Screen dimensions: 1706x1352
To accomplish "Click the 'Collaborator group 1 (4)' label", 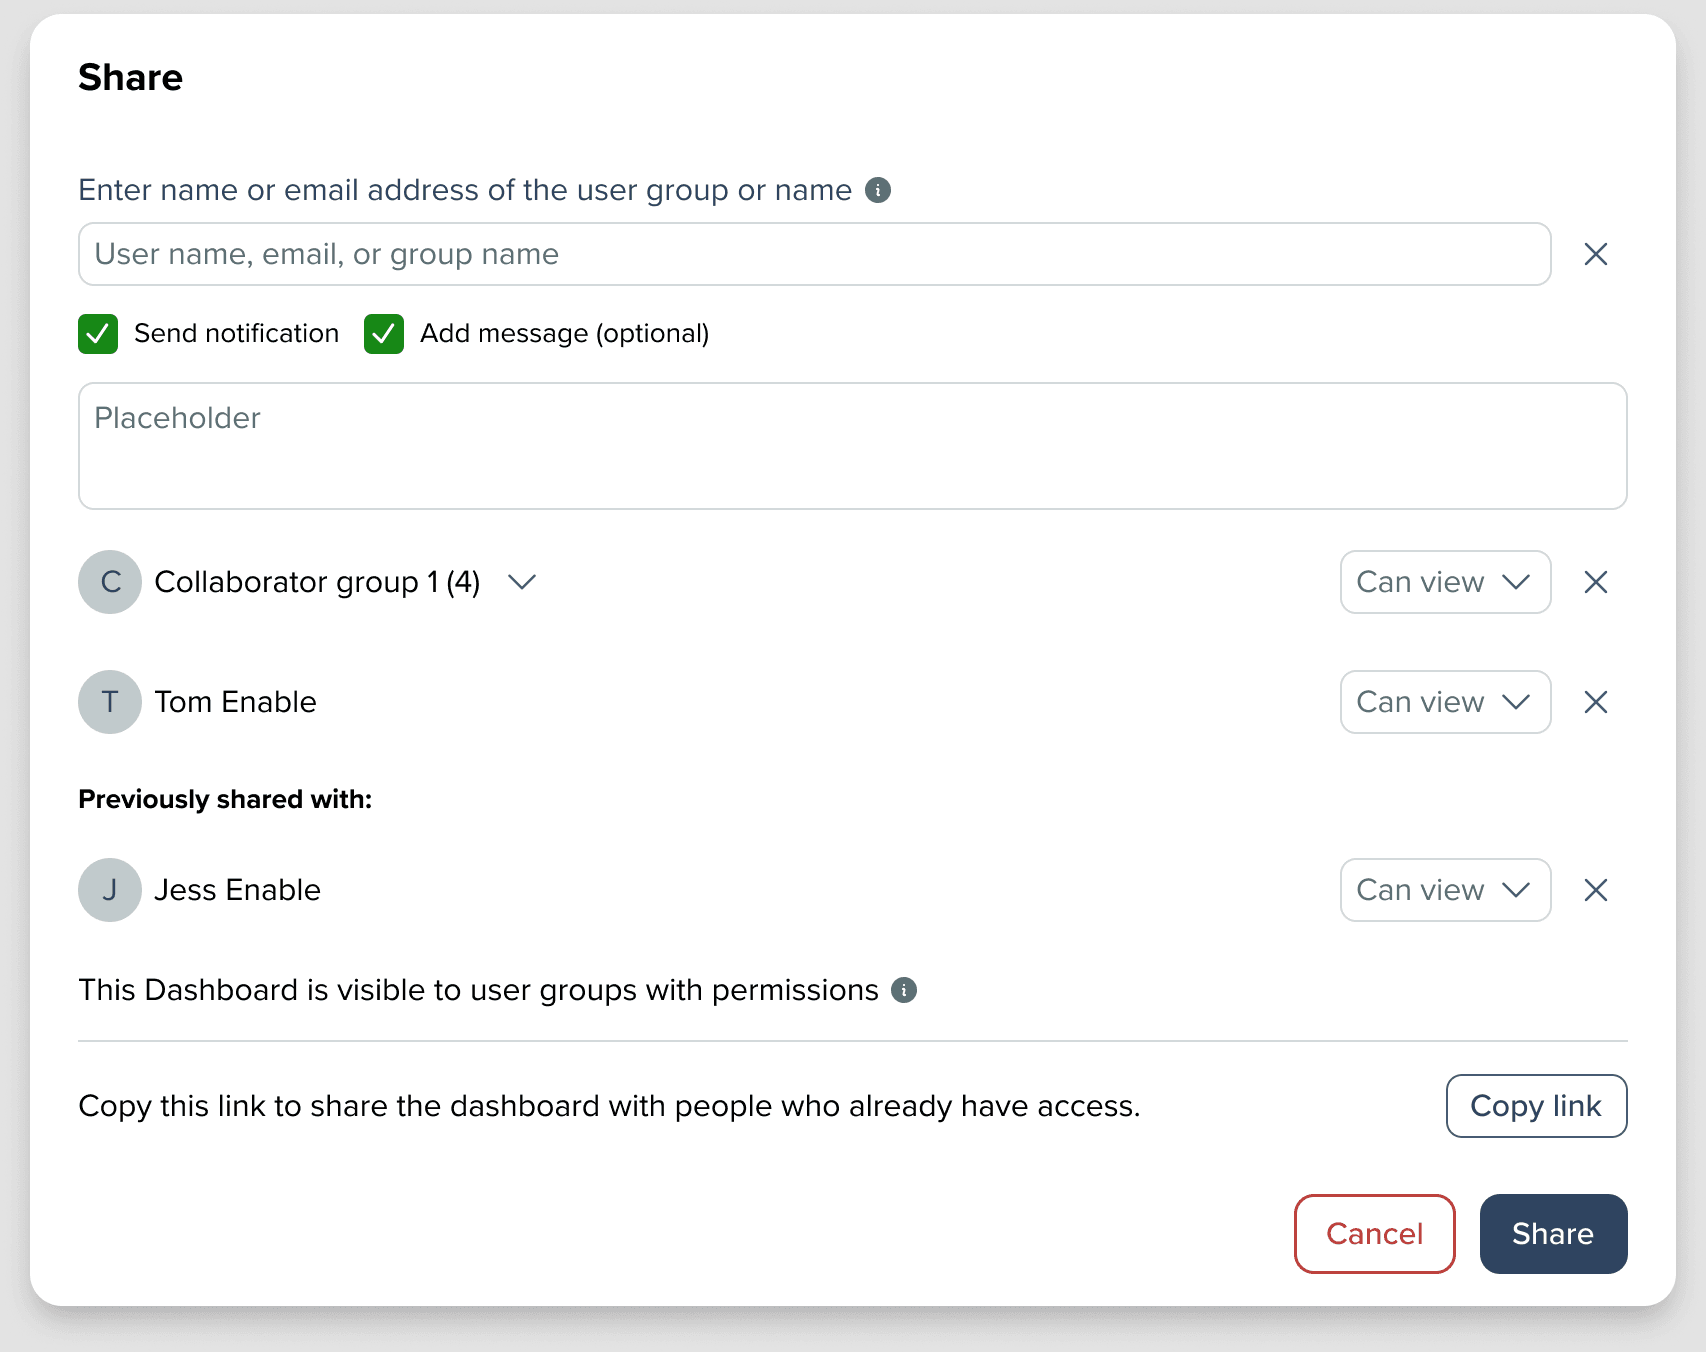I will pyautogui.click(x=317, y=582).
